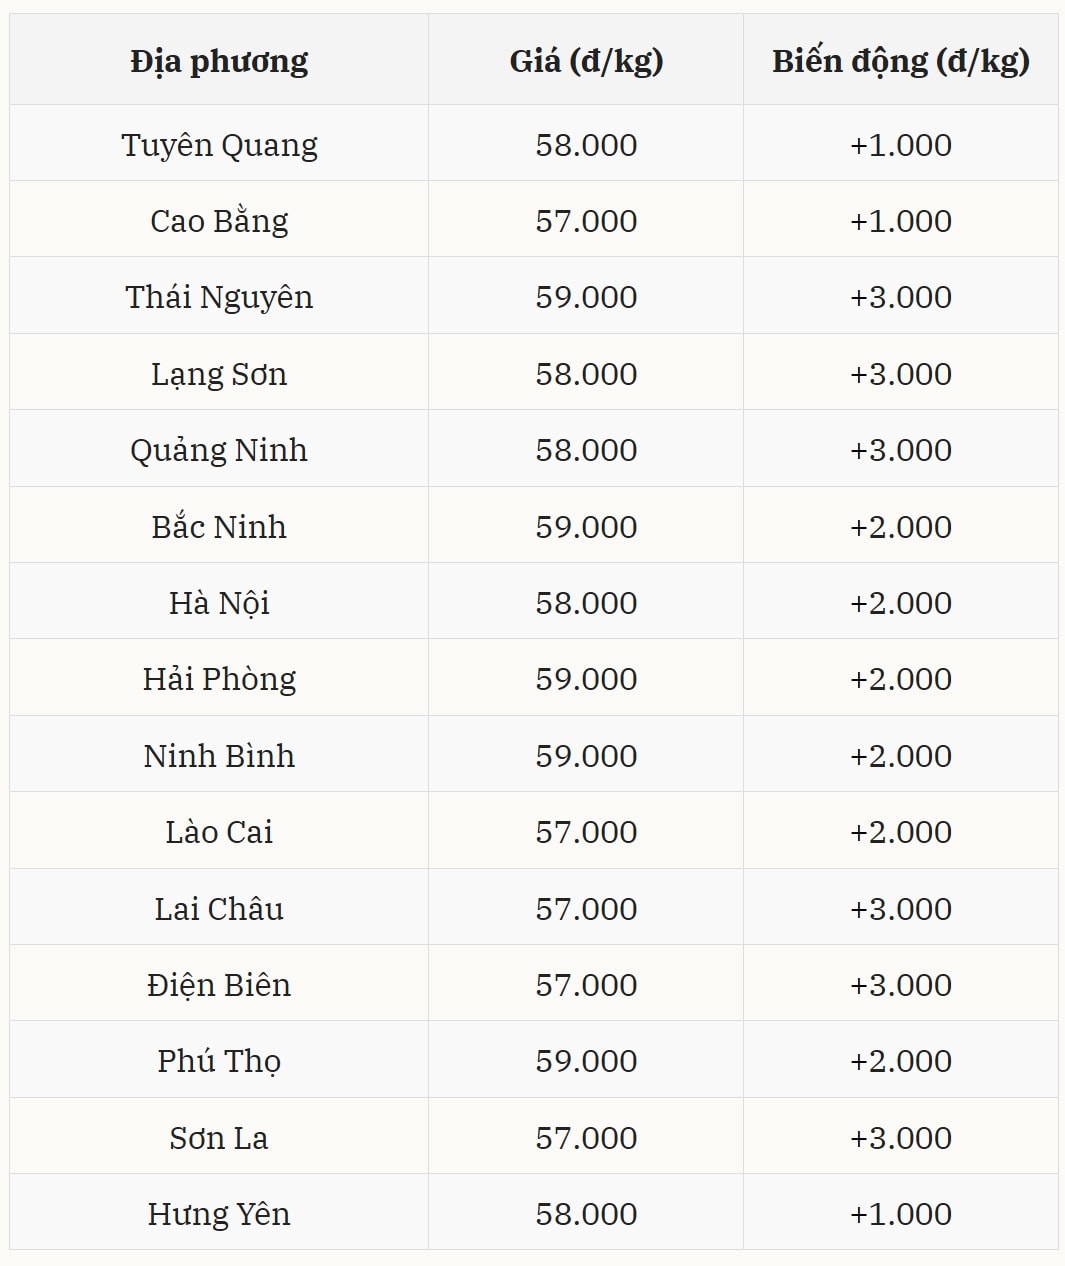Select the Quảng Ninh location cell

pos(219,450)
